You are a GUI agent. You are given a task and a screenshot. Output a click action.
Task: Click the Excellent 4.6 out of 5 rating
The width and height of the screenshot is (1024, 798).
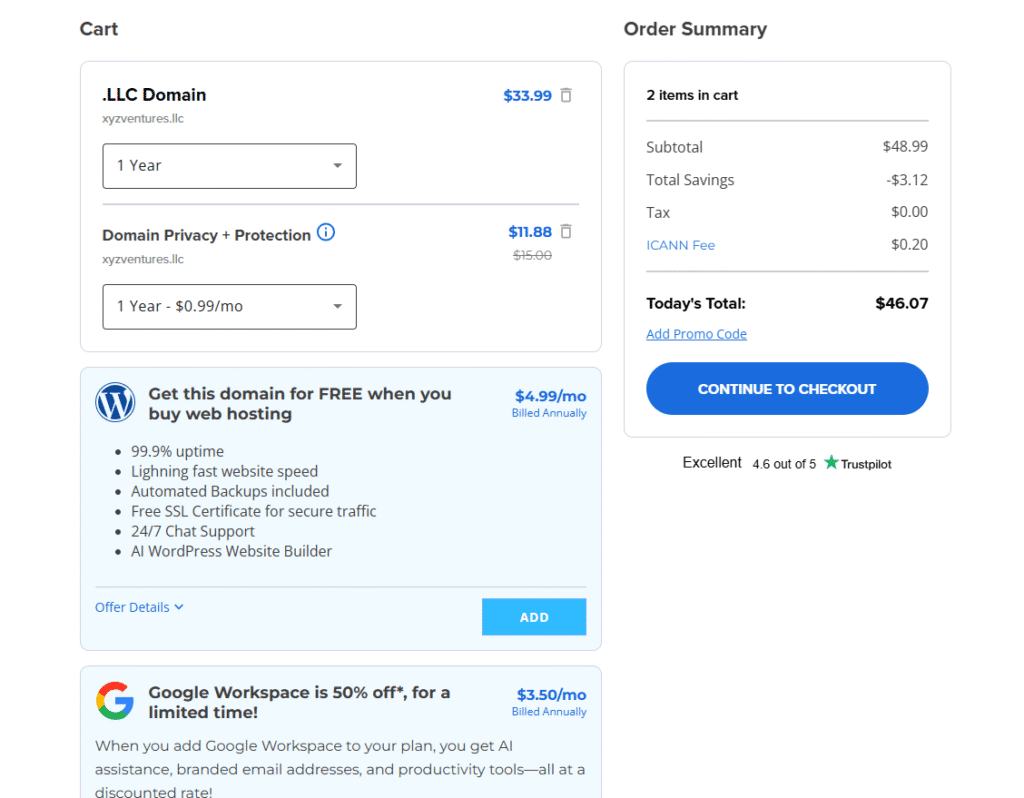coord(749,463)
